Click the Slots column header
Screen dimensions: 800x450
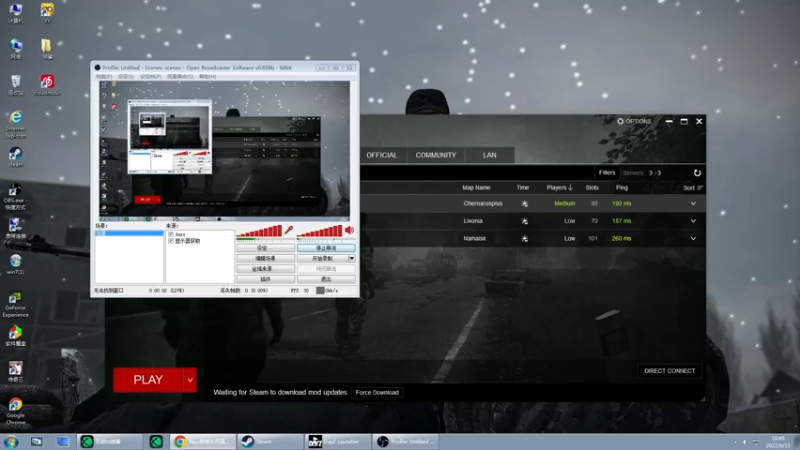coord(592,188)
